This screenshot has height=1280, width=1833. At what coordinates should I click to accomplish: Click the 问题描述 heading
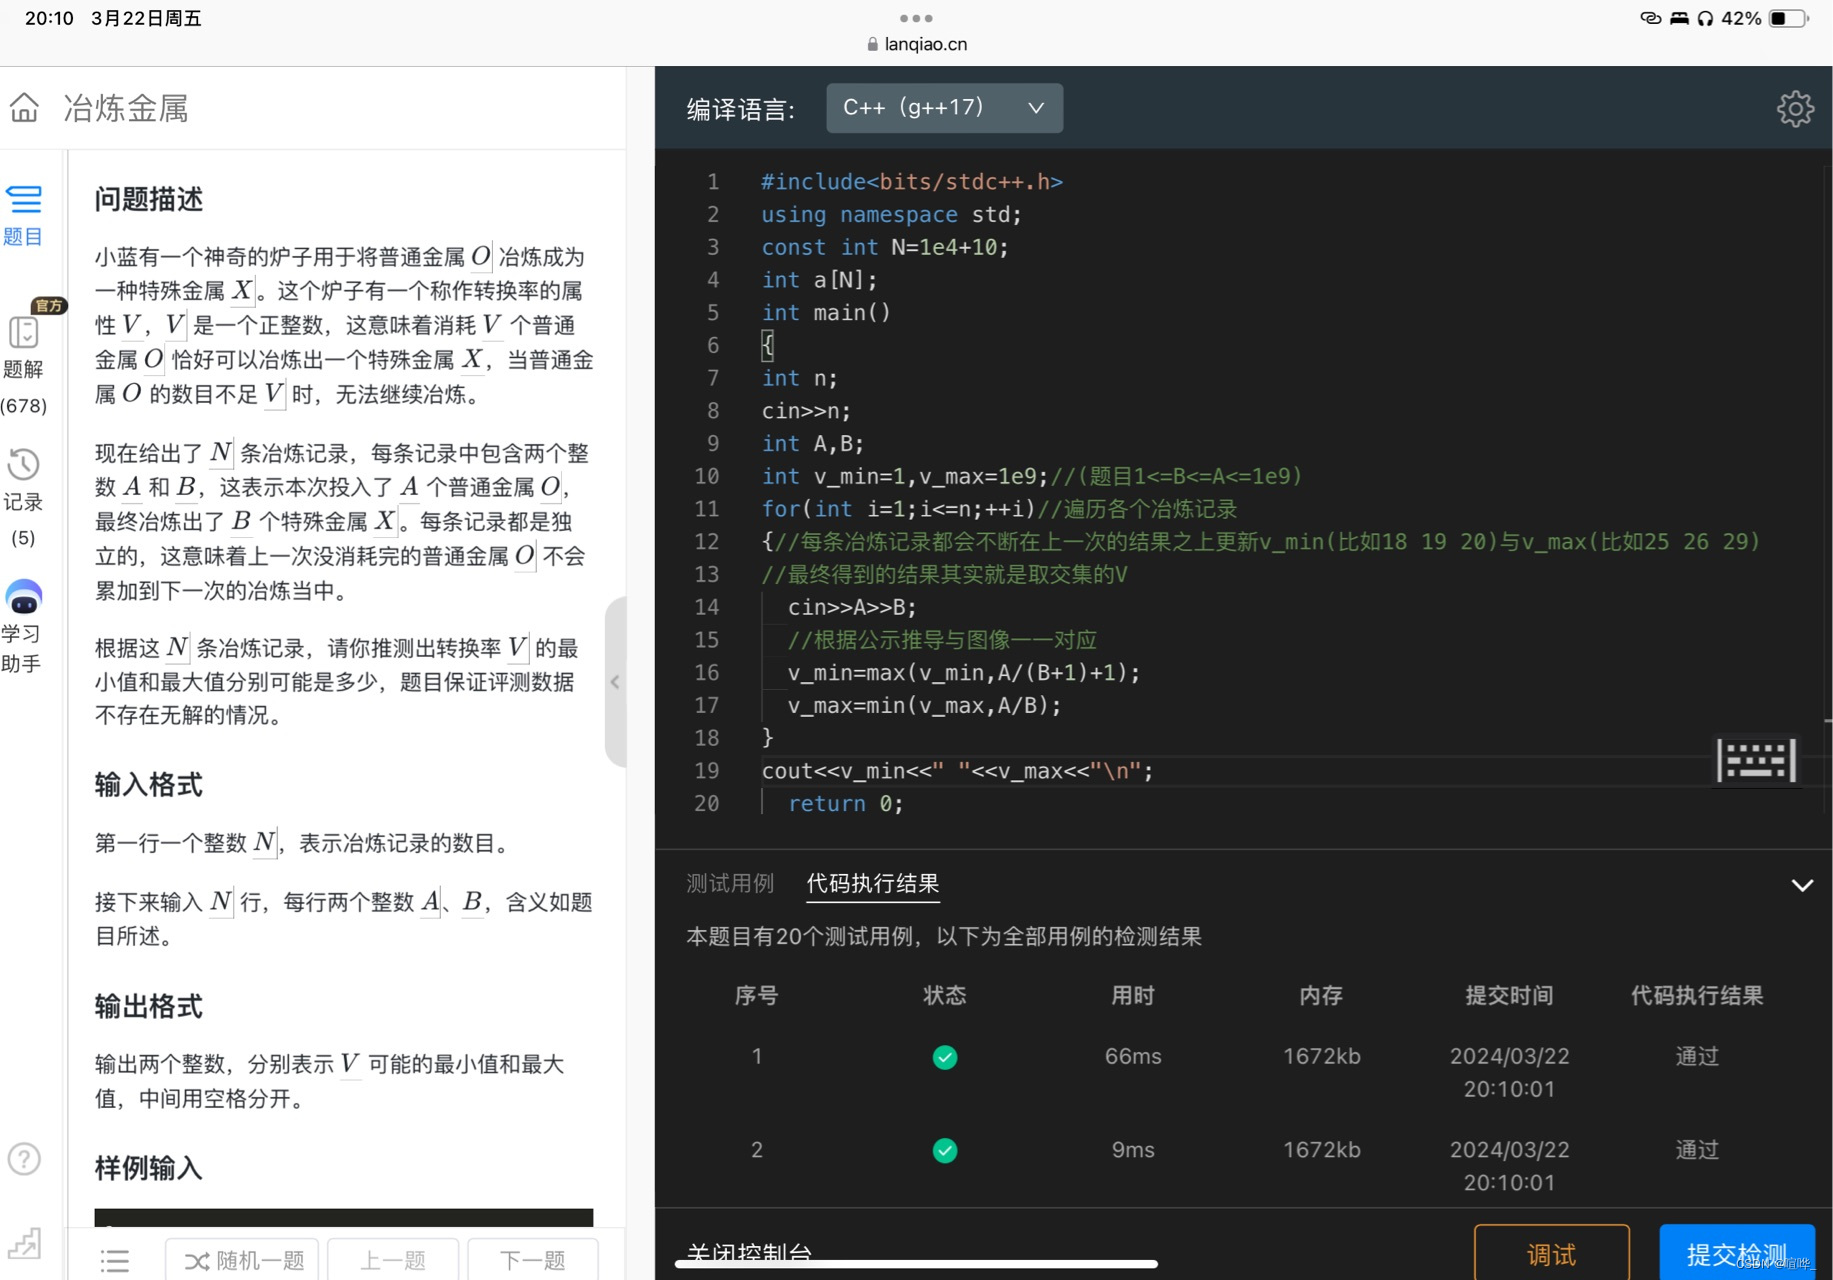pyautogui.click(x=149, y=199)
